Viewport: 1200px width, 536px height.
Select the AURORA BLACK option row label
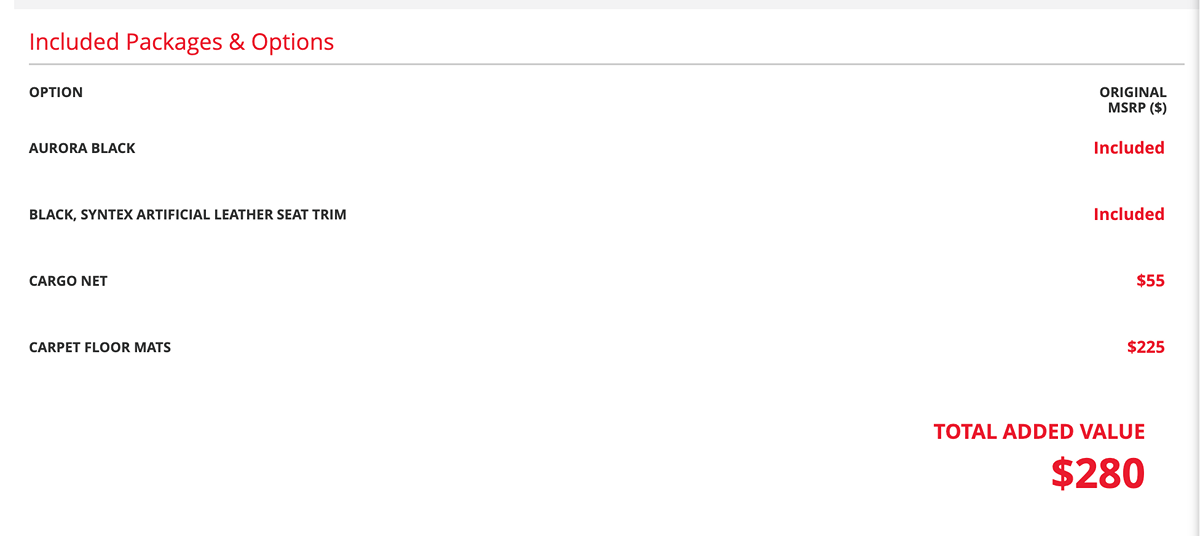pos(82,148)
